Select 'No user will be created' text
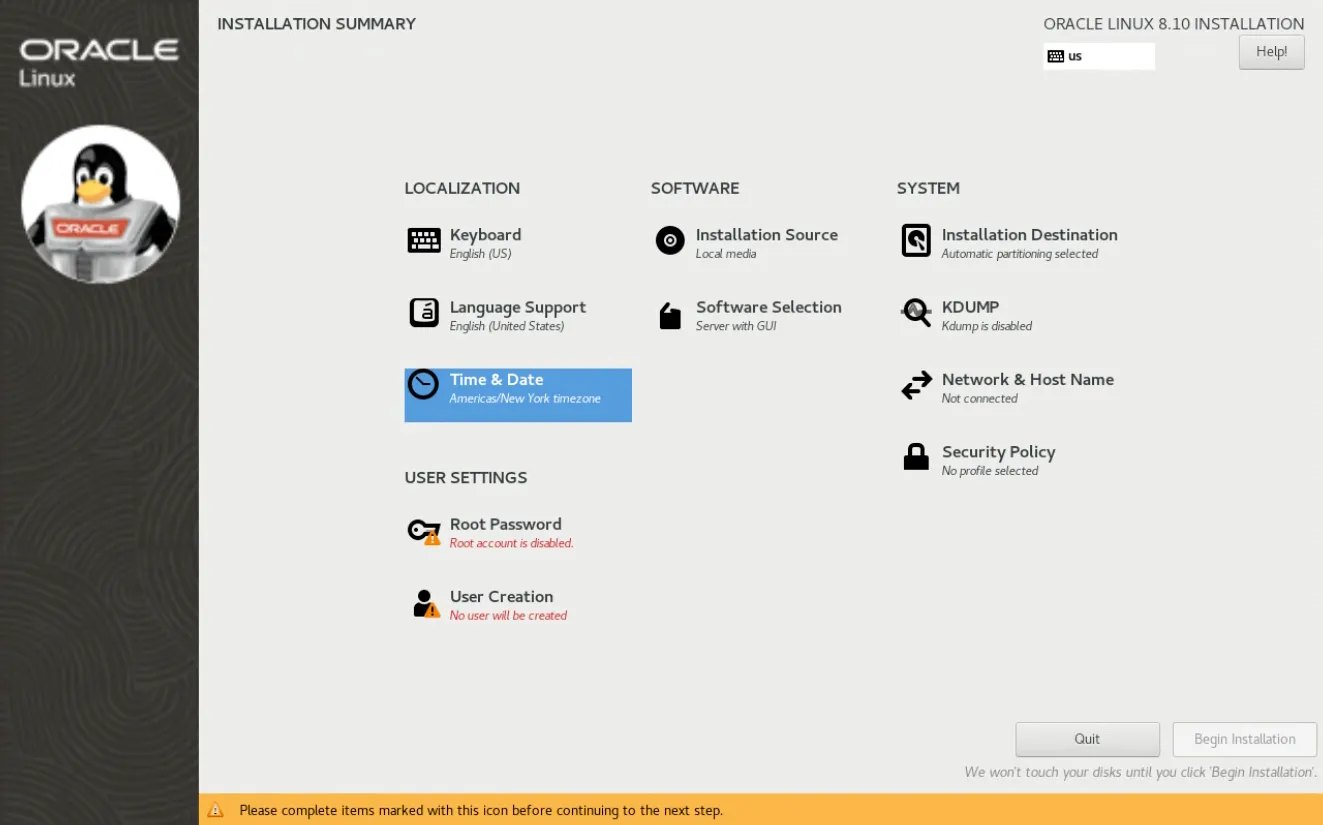Viewport: 1323px width, 825px height. pos(508,616)
